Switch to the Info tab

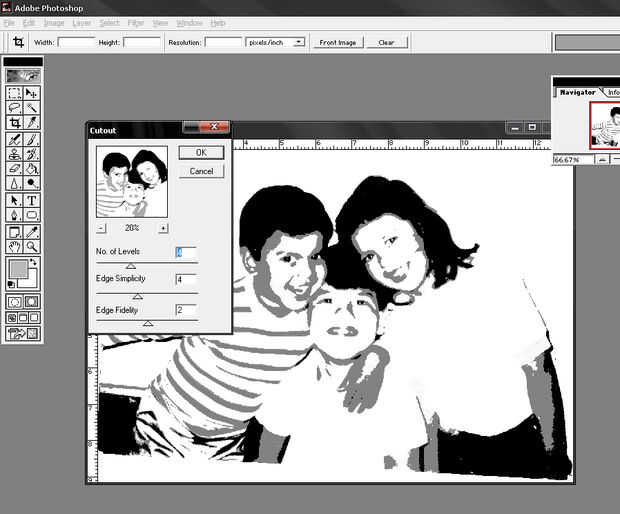pos(613,93)
